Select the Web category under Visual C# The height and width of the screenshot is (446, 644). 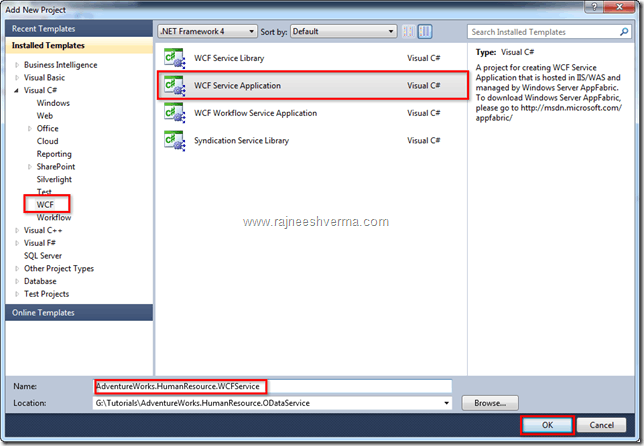coord(45,116)
